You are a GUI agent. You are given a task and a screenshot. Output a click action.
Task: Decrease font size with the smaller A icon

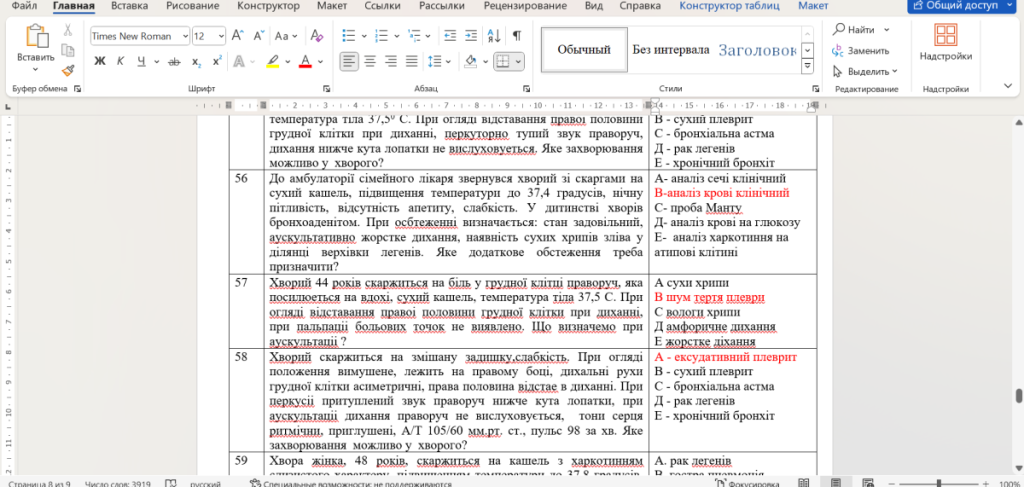click(259, 35)
